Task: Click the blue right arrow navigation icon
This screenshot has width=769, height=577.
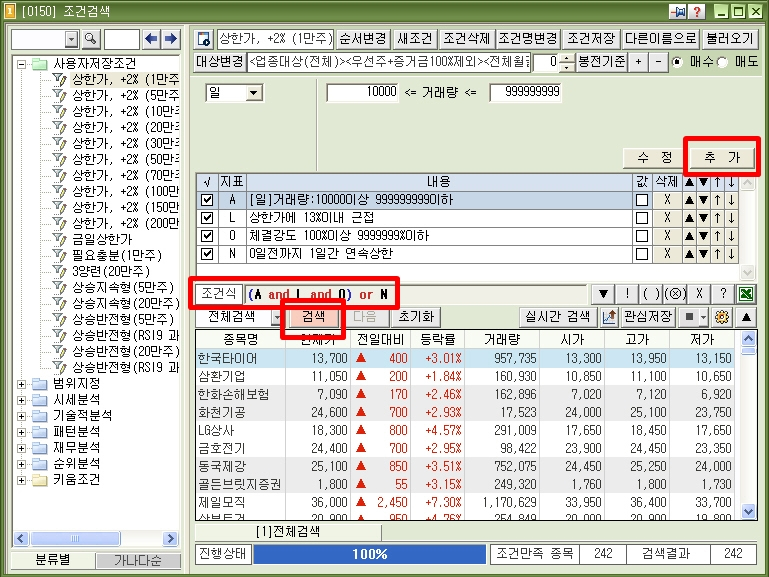Action: (x=171, y=39)
